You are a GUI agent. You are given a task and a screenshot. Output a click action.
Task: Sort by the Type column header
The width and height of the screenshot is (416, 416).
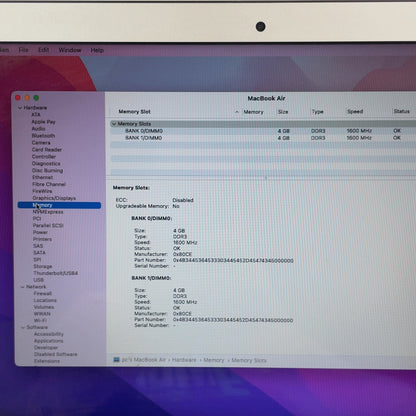point(318,112)
